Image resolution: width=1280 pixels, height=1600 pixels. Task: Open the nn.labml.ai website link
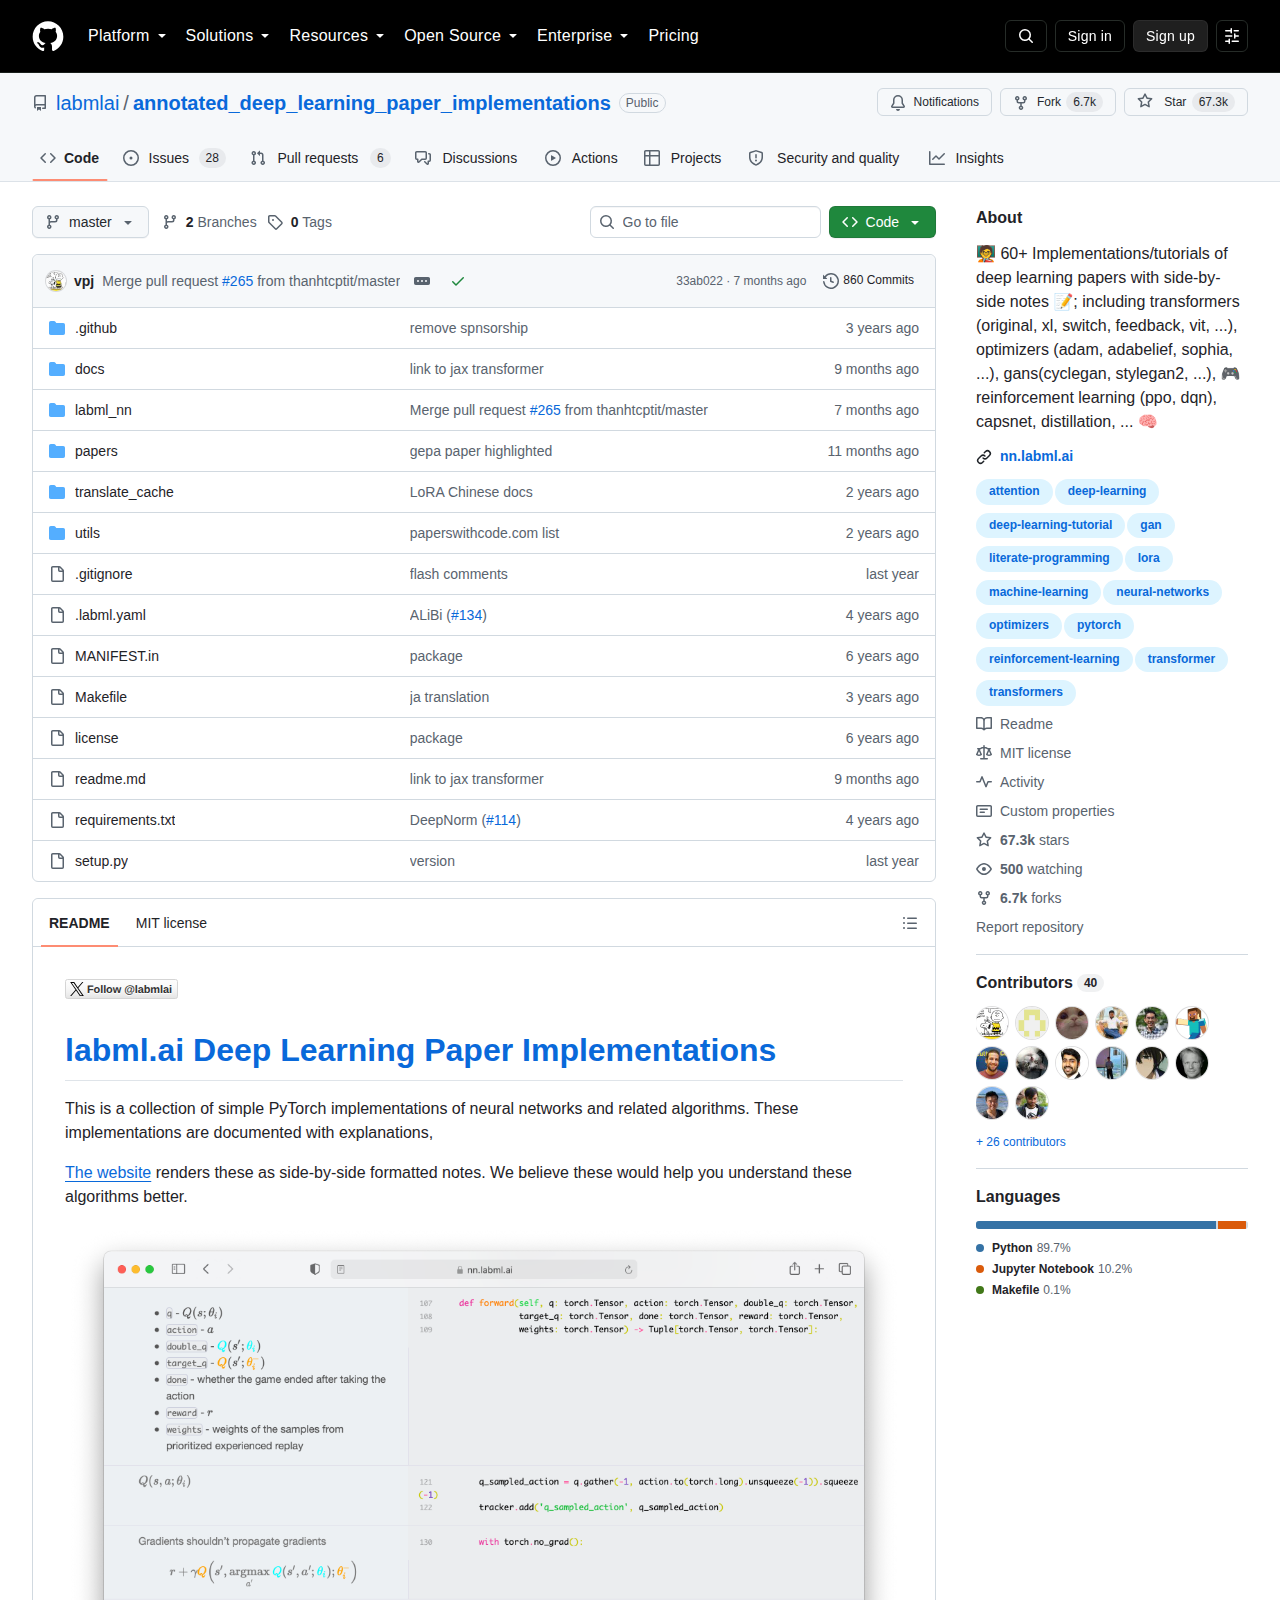point(1036,456)
